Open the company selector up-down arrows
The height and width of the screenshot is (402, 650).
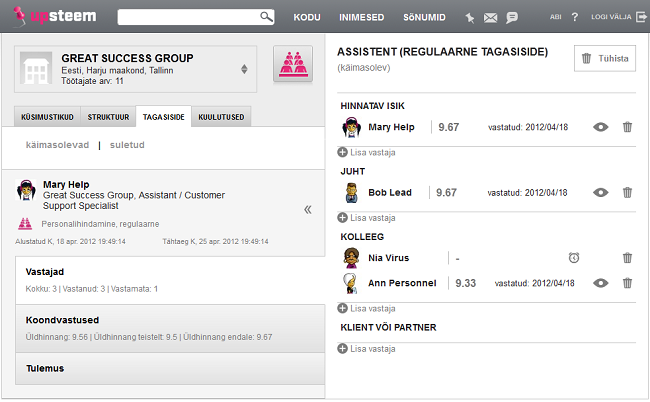tap(244, 69)
